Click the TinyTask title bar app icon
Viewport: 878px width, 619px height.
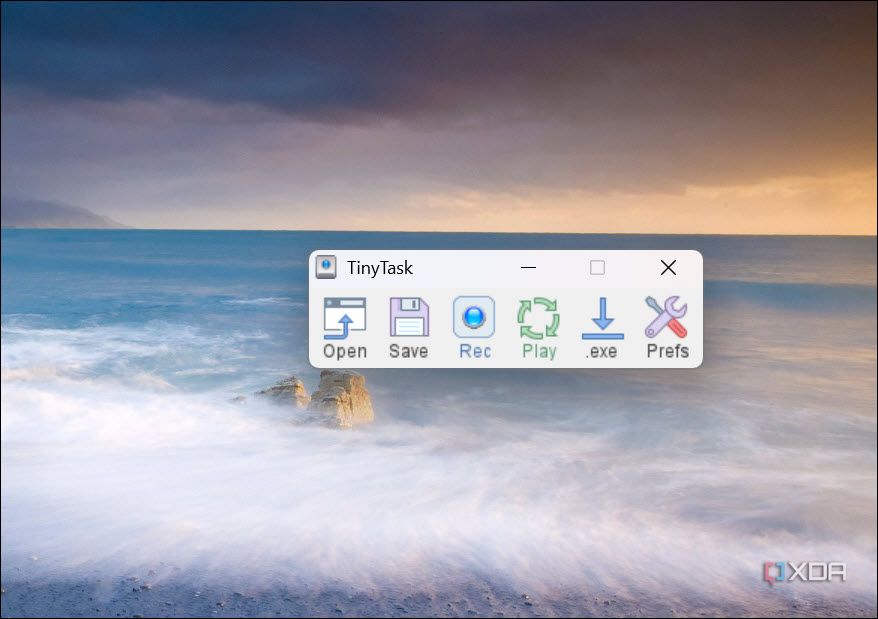[326, 267]
